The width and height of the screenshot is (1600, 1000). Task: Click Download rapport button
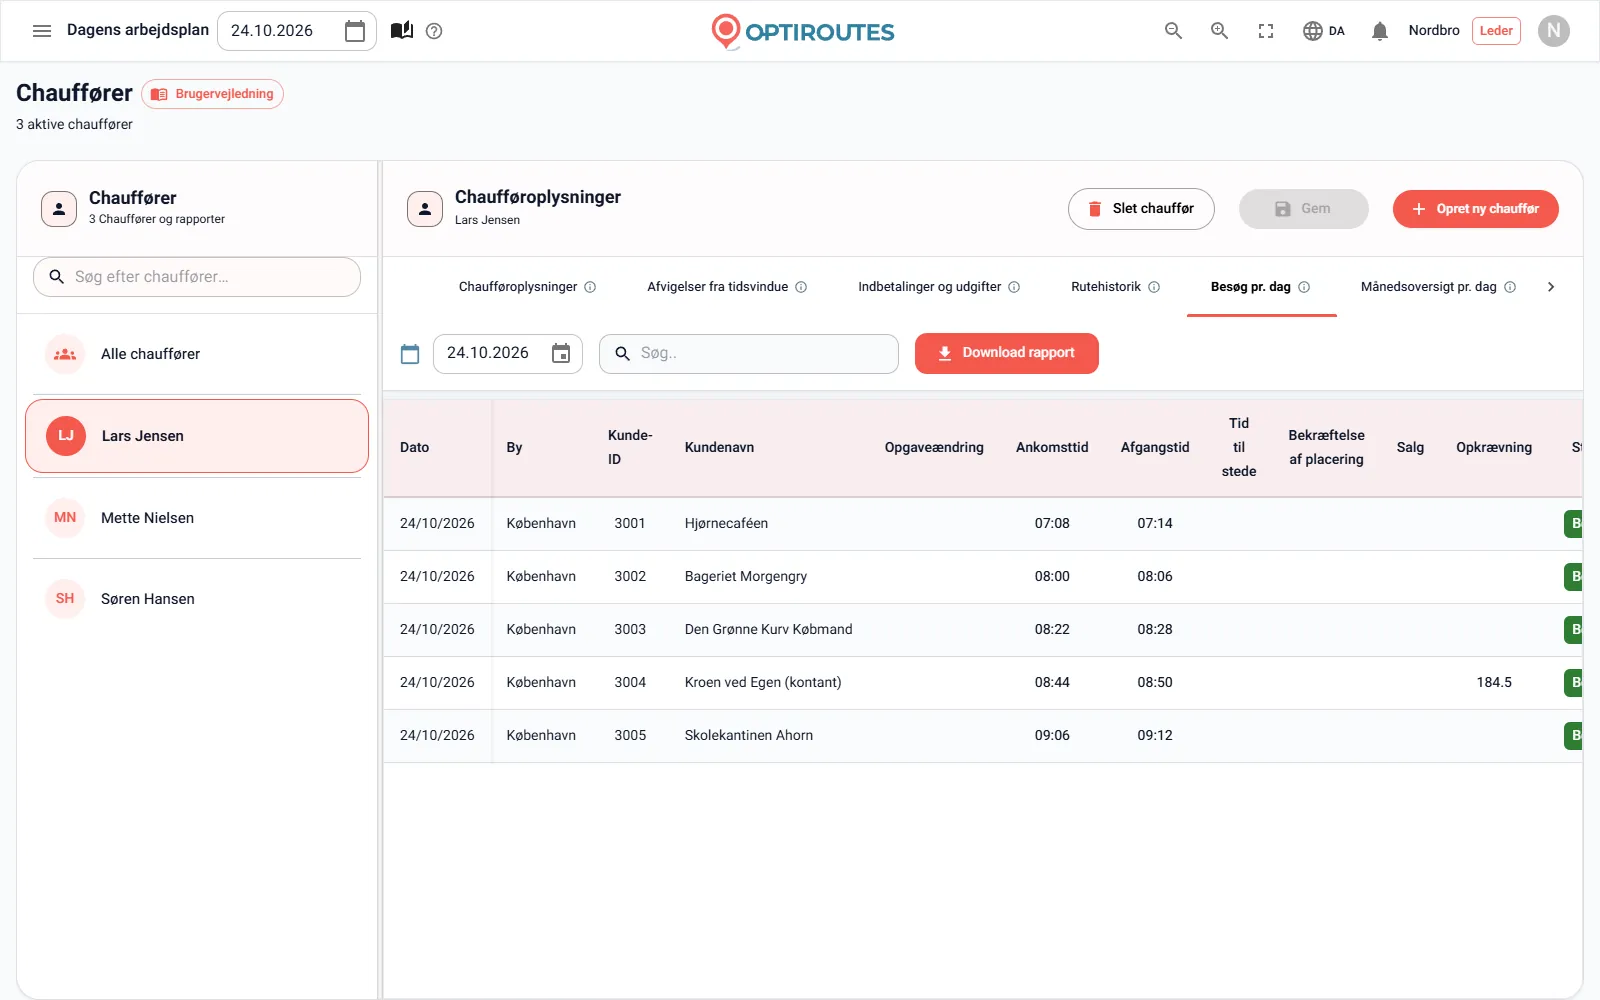1007,353
